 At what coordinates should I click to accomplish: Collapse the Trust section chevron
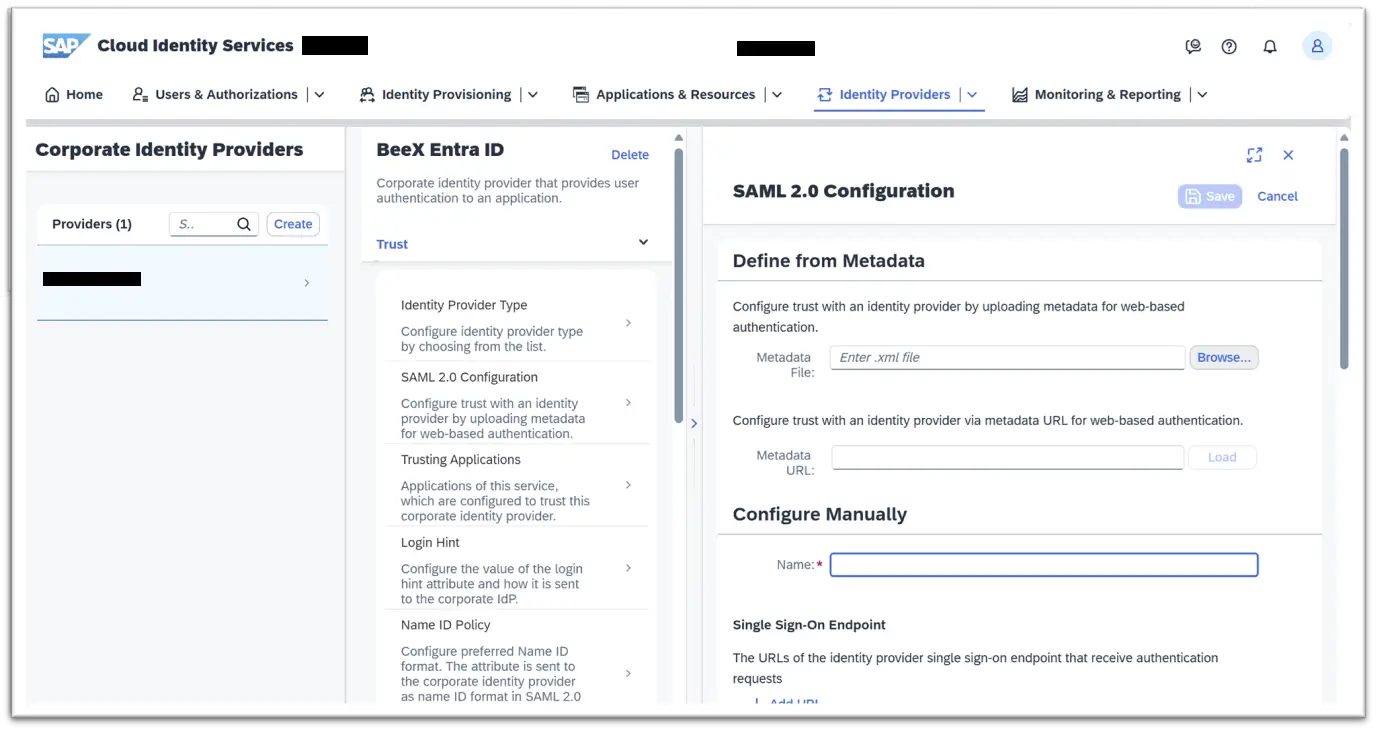643,242
